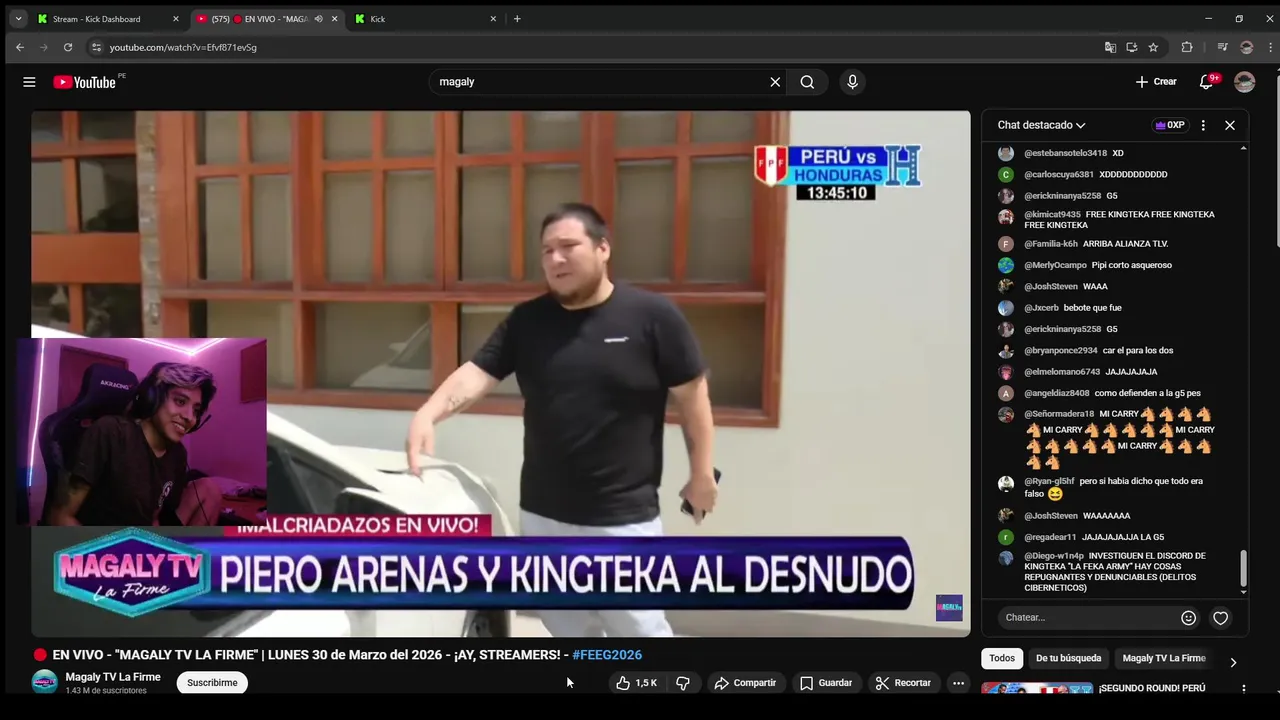Click @angeldiaz8408 chat message
1280x720 pixels.
coord(1113,393)
